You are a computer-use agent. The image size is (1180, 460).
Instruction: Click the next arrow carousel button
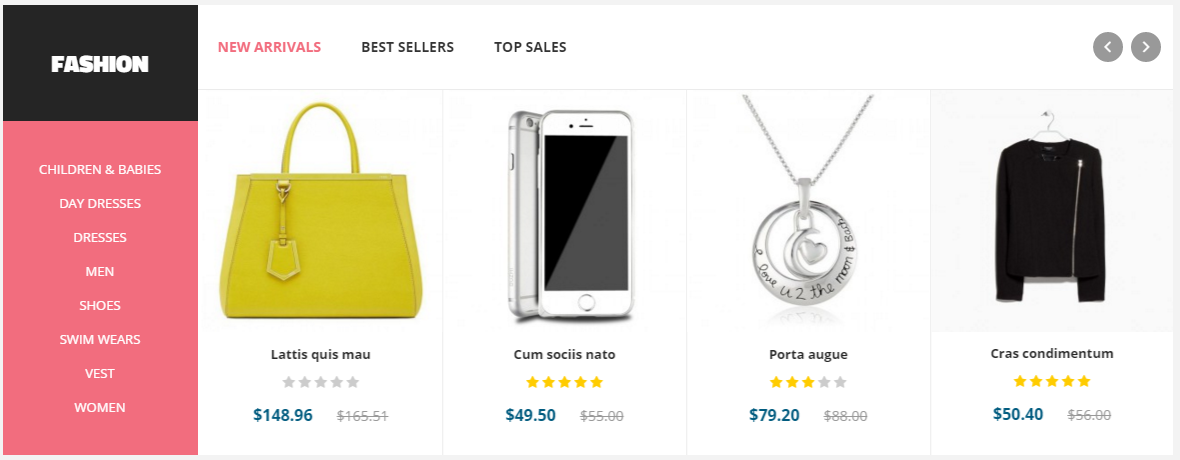tap(1146, 47)
